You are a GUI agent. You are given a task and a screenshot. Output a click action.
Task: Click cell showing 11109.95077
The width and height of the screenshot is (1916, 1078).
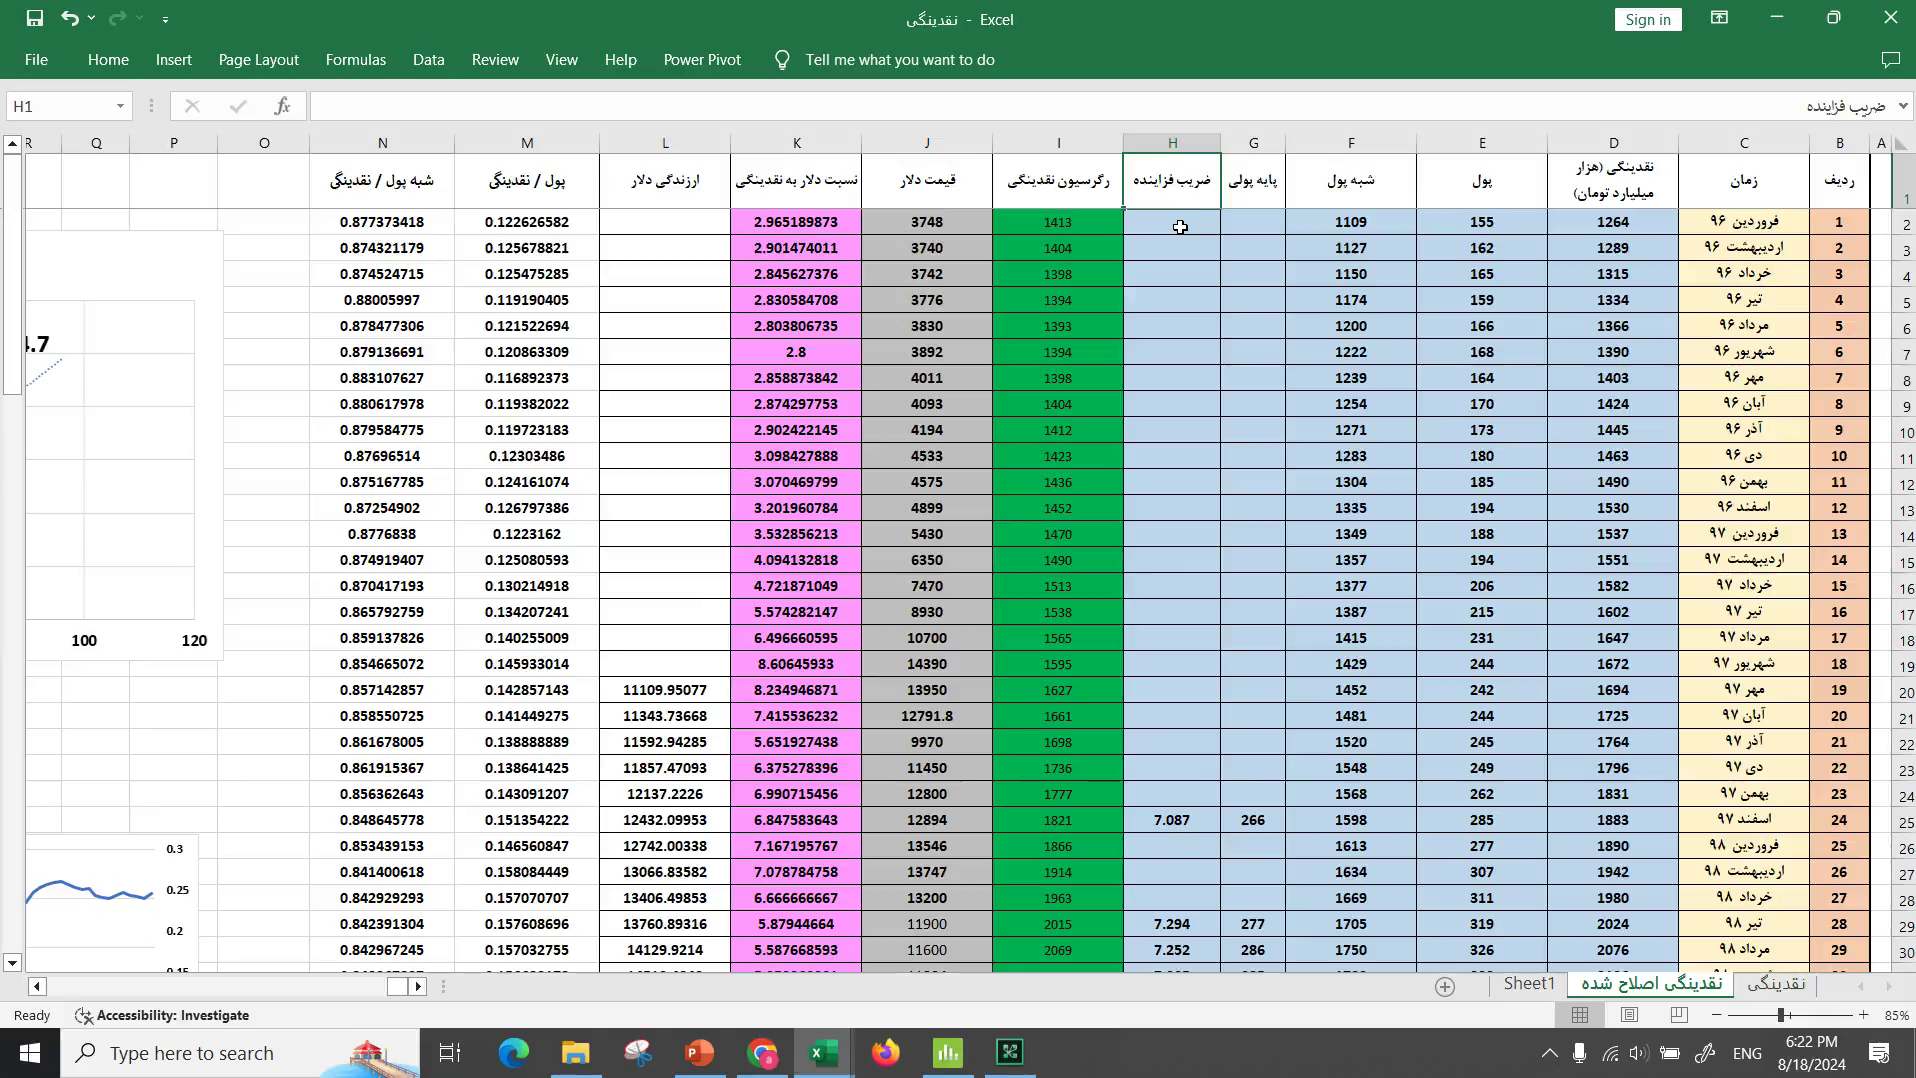click(x=665, y=690)
